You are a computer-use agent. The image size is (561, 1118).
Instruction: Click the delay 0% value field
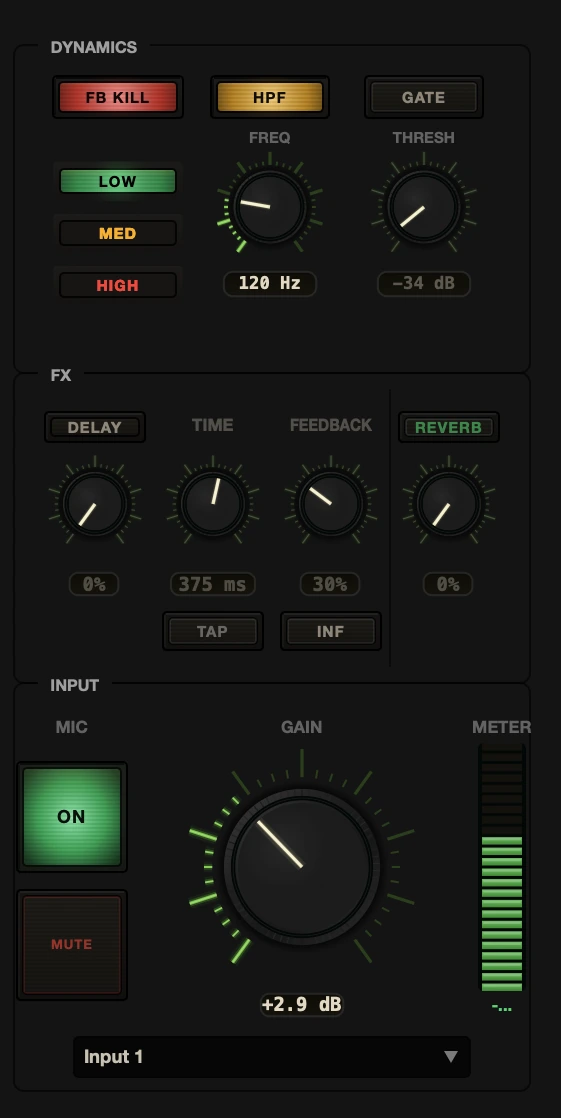94,584
